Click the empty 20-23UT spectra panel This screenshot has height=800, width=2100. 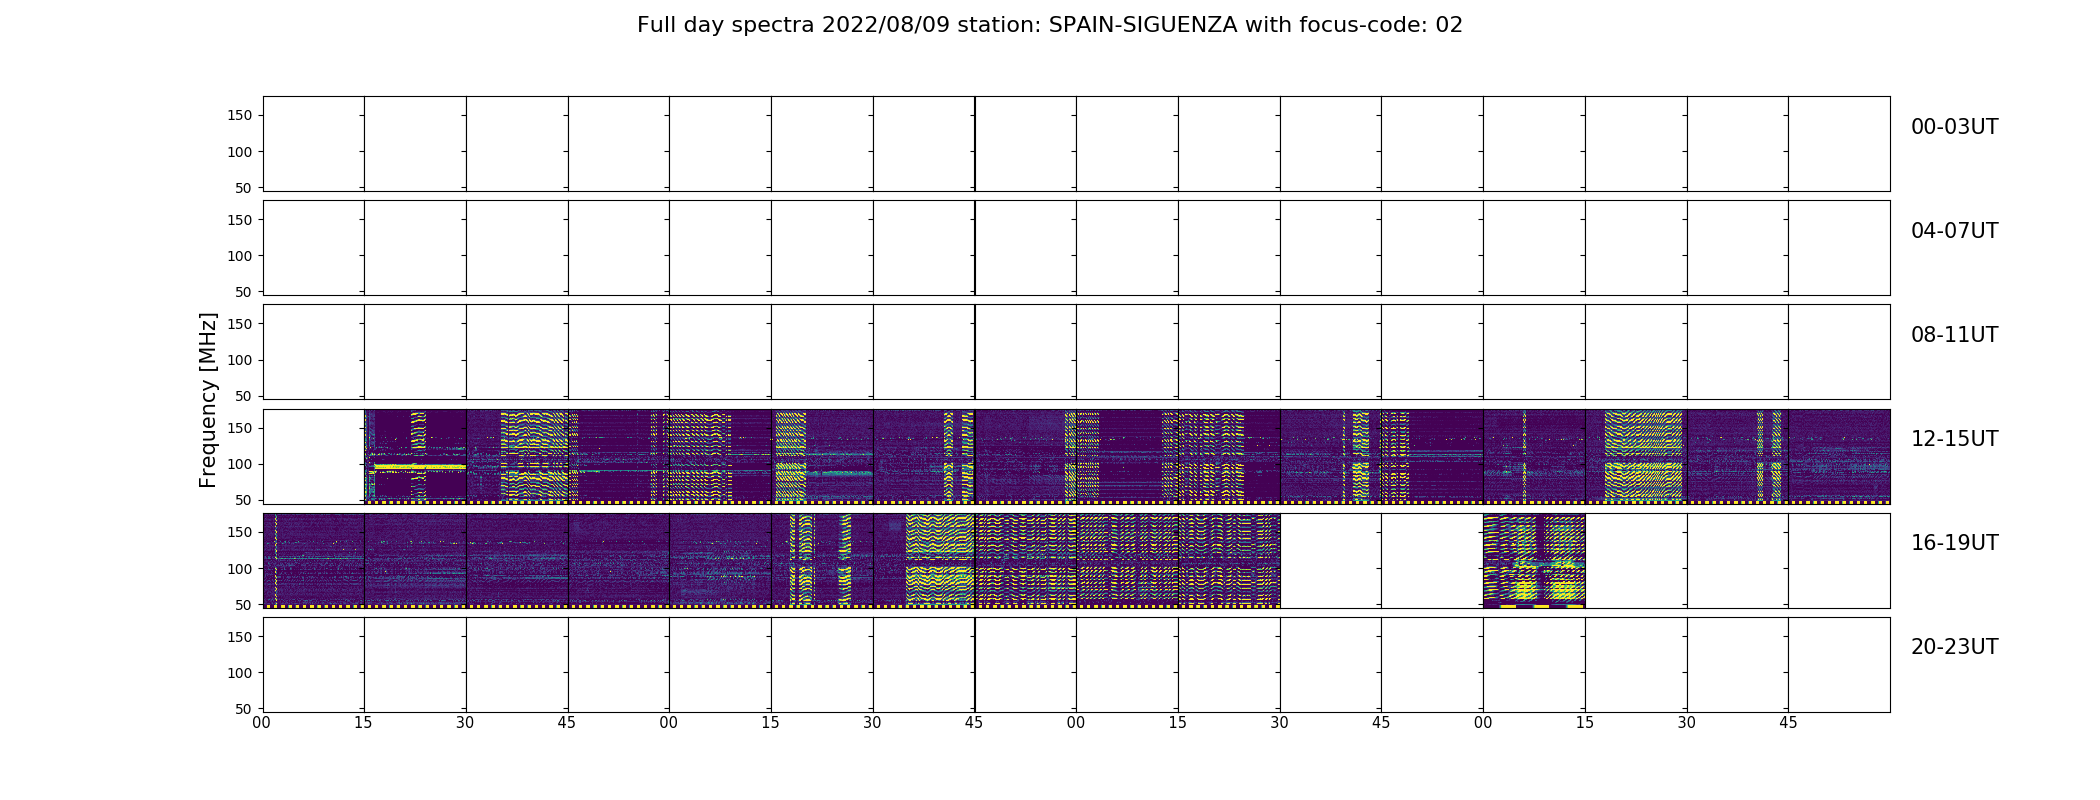pyautogui.click(x=1076, y=665)
